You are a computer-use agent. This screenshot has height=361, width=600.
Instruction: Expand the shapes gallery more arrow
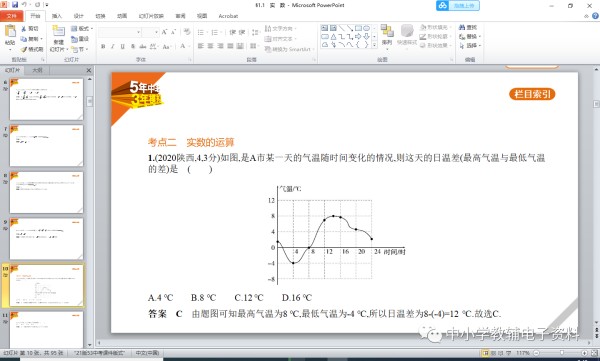pos(374,45)
